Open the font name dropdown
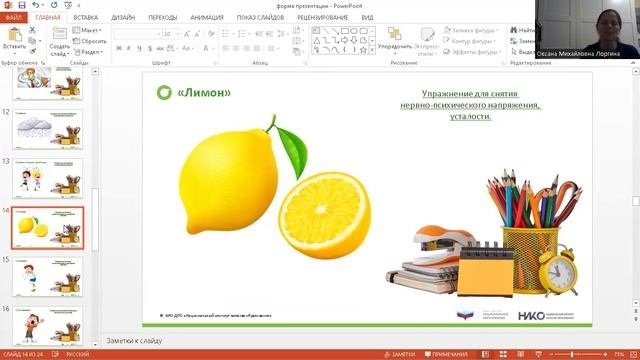The width and height of the screenshot is (640, 360). click(158, 34)
